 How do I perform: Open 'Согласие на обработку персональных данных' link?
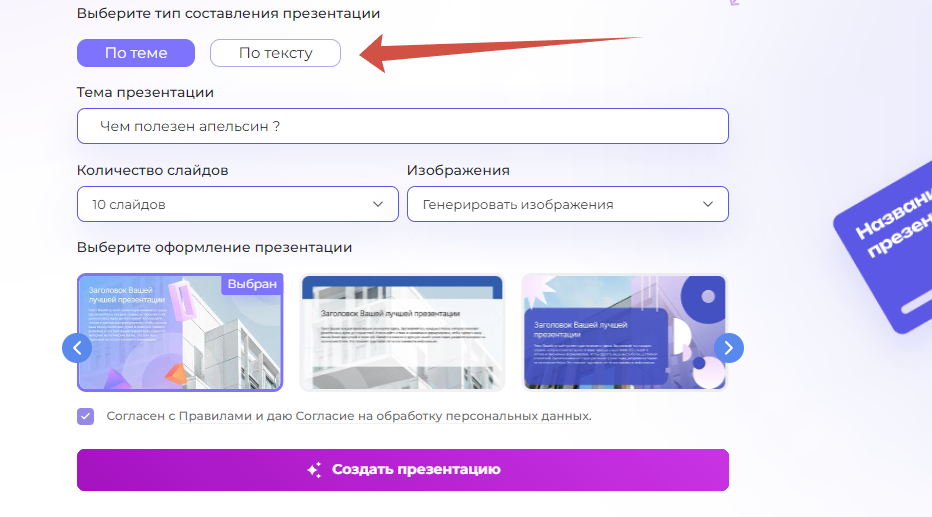442,416
